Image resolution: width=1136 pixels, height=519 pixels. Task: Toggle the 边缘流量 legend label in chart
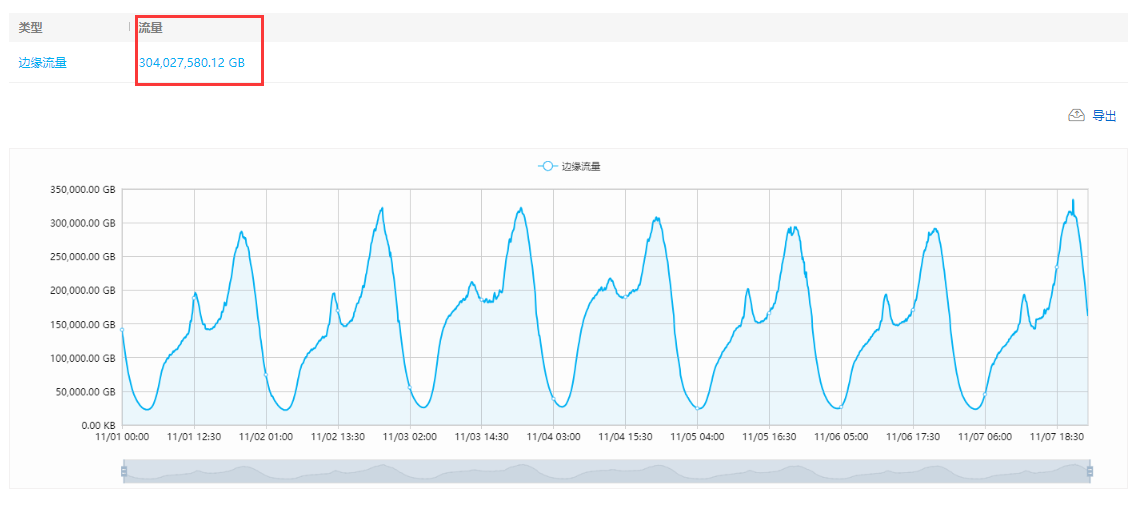click(x=581, y=166)
